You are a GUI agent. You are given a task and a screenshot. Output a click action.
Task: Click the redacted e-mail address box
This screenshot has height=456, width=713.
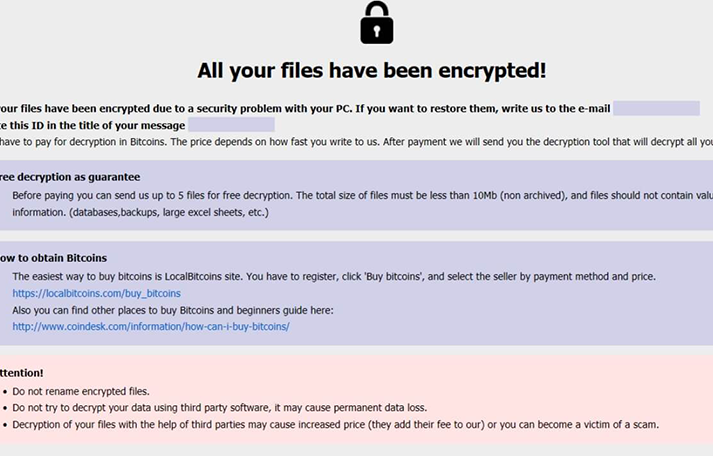click(655, 108)
